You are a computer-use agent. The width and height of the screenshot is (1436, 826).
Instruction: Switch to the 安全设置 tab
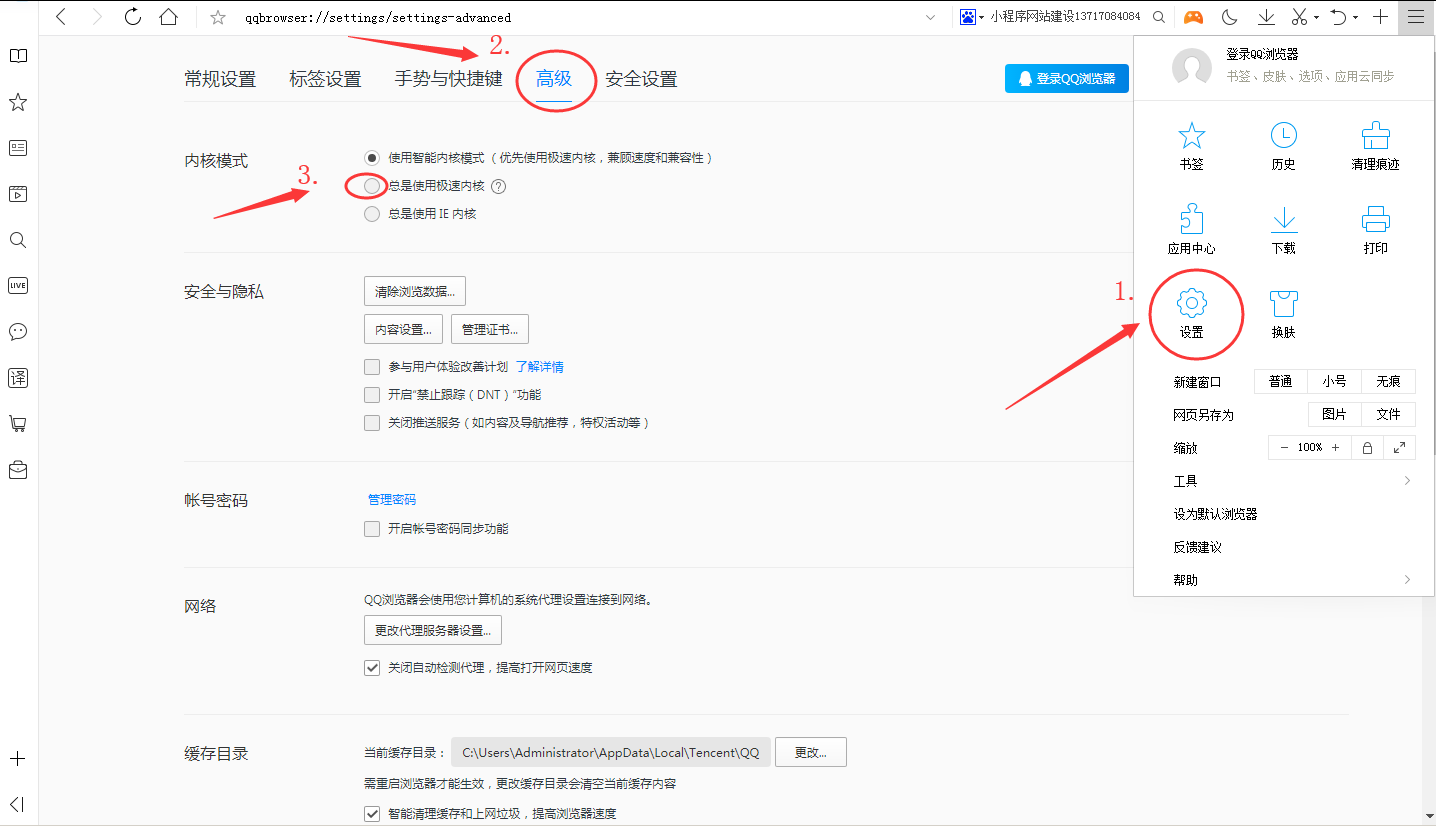643,80
